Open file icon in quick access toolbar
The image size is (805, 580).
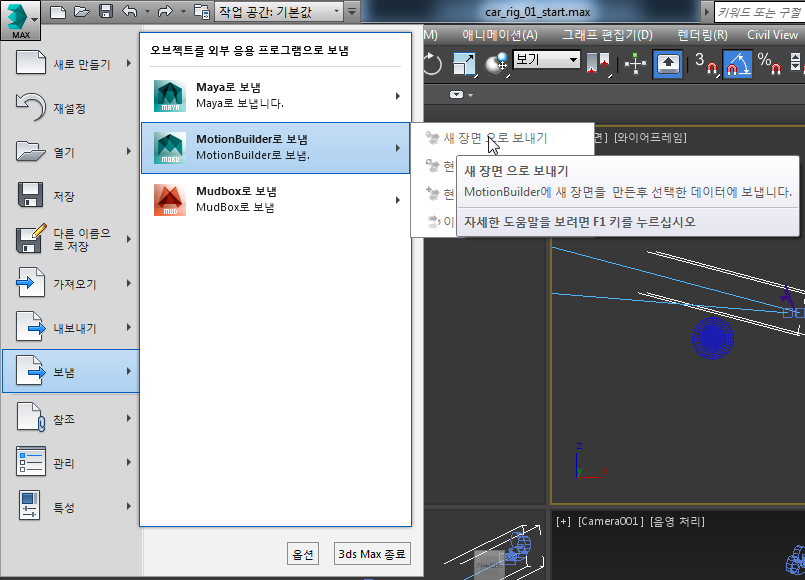click(82, 12)
